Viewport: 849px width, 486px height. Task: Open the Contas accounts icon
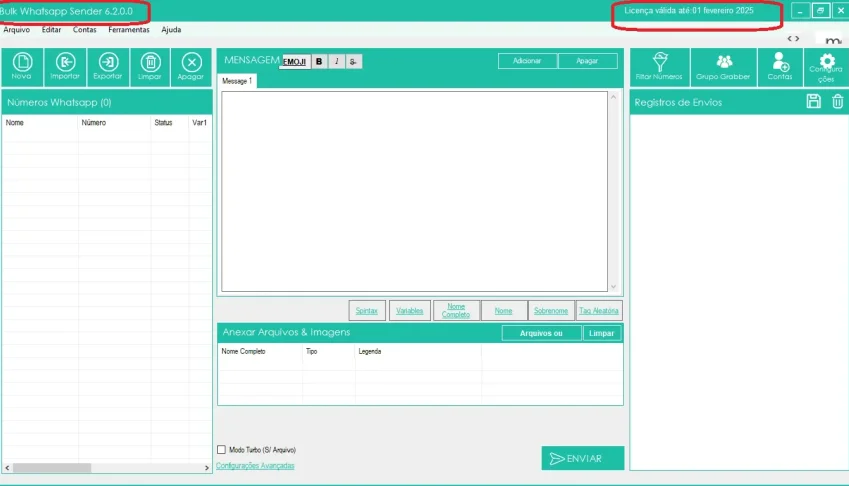(780, 67)
